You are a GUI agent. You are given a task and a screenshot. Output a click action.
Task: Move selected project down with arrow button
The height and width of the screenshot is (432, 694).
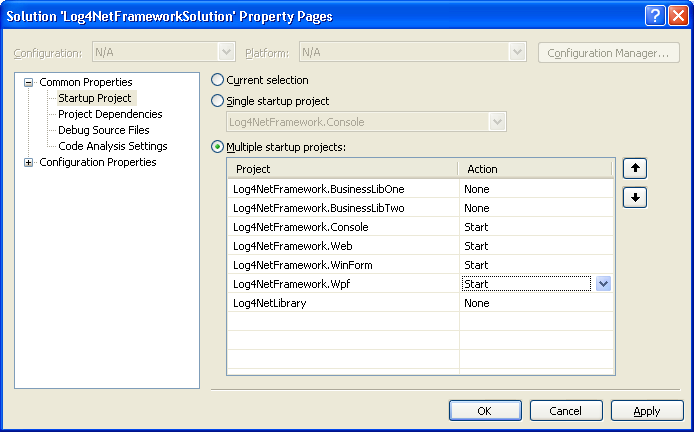(x=635, y=197)
